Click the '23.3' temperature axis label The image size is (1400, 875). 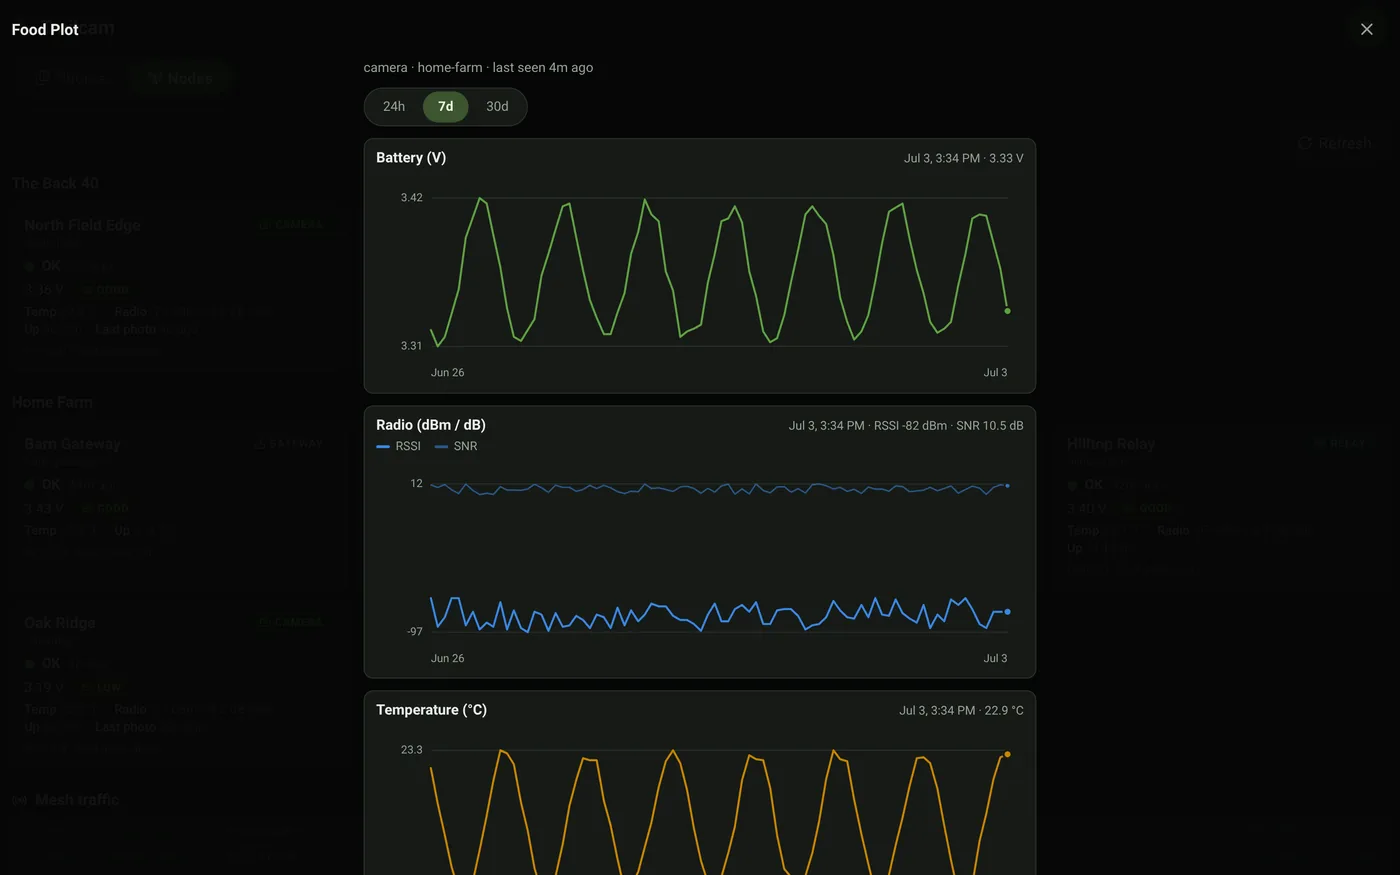[412, 750]
